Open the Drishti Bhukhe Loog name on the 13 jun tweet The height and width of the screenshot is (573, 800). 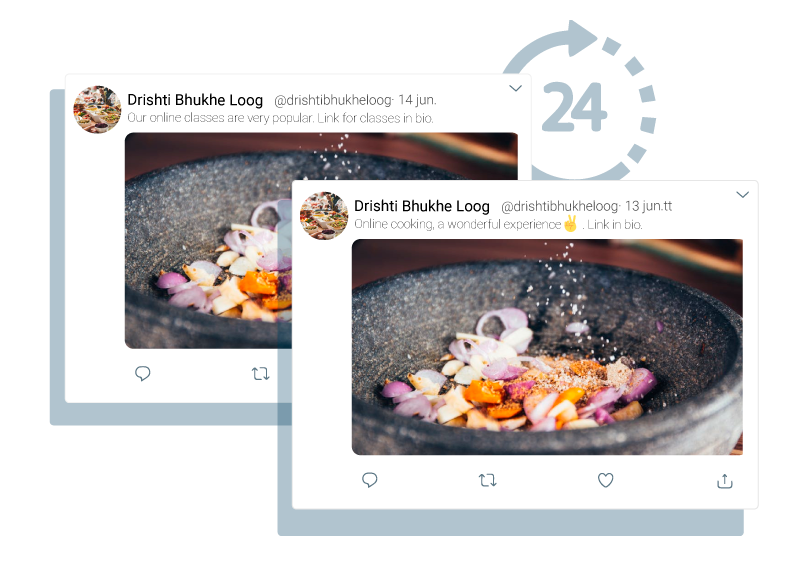(422, 206)
